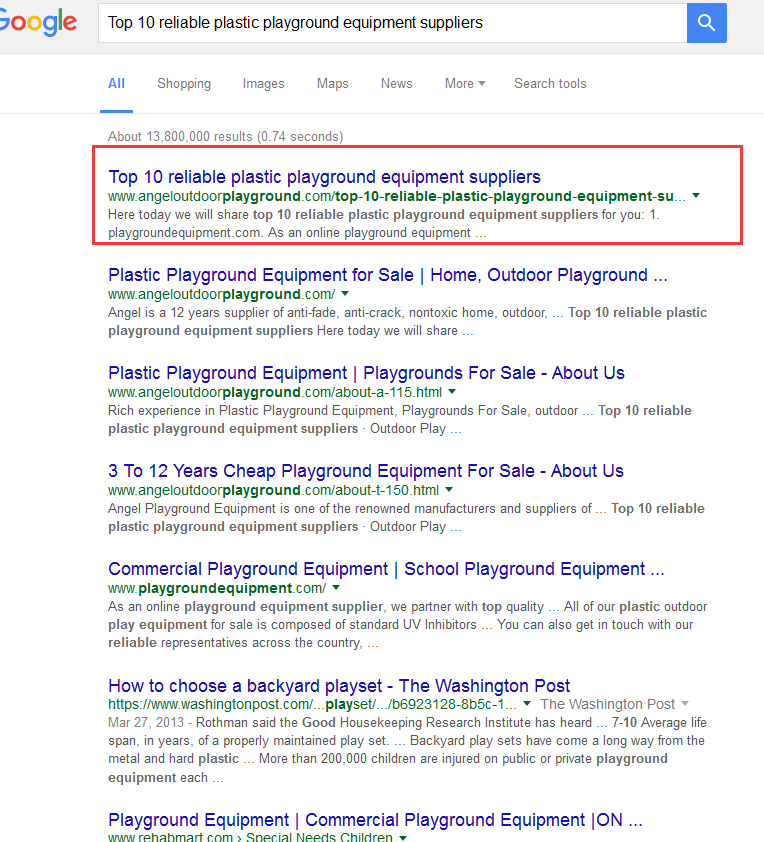Expand the More dropdown menu
The width and height of the screenshot is (764, 842).
(x=465, y=84)
